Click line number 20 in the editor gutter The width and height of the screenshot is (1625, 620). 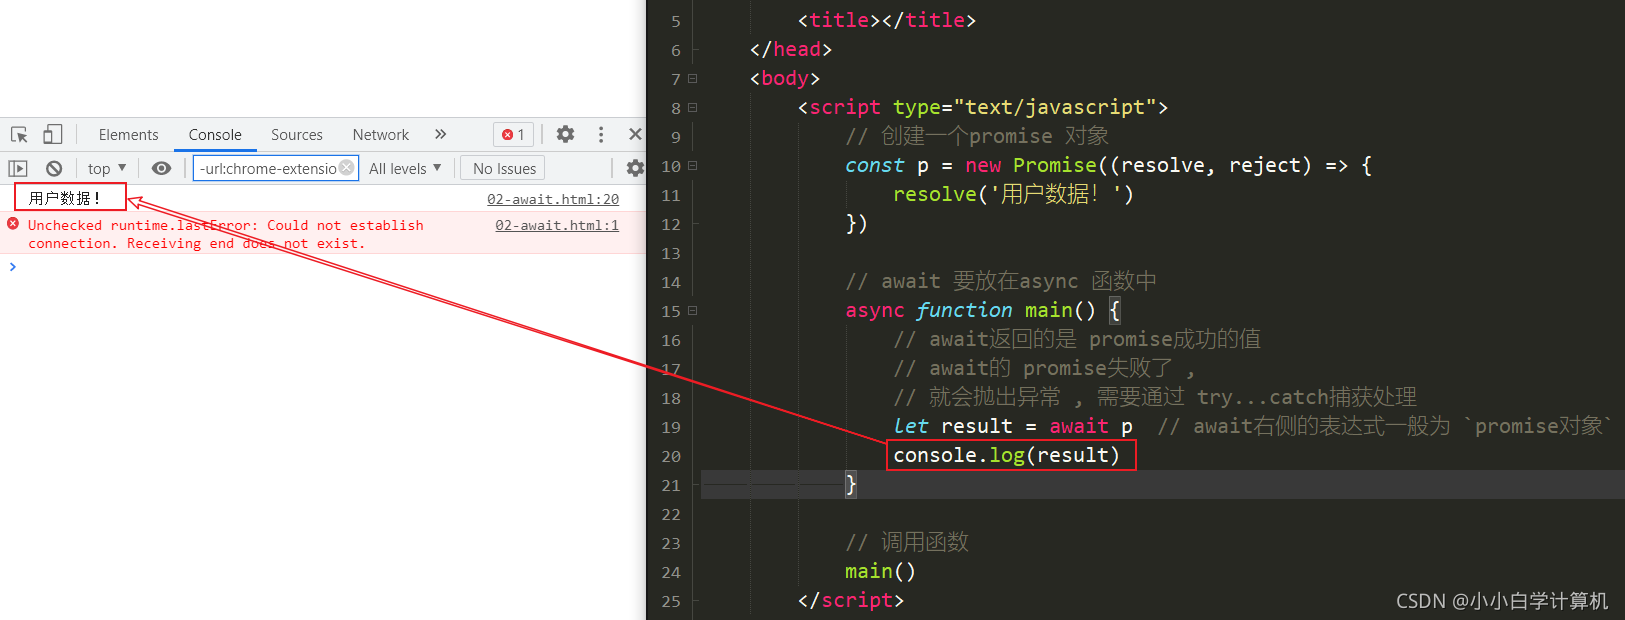(x=671, y=456)
